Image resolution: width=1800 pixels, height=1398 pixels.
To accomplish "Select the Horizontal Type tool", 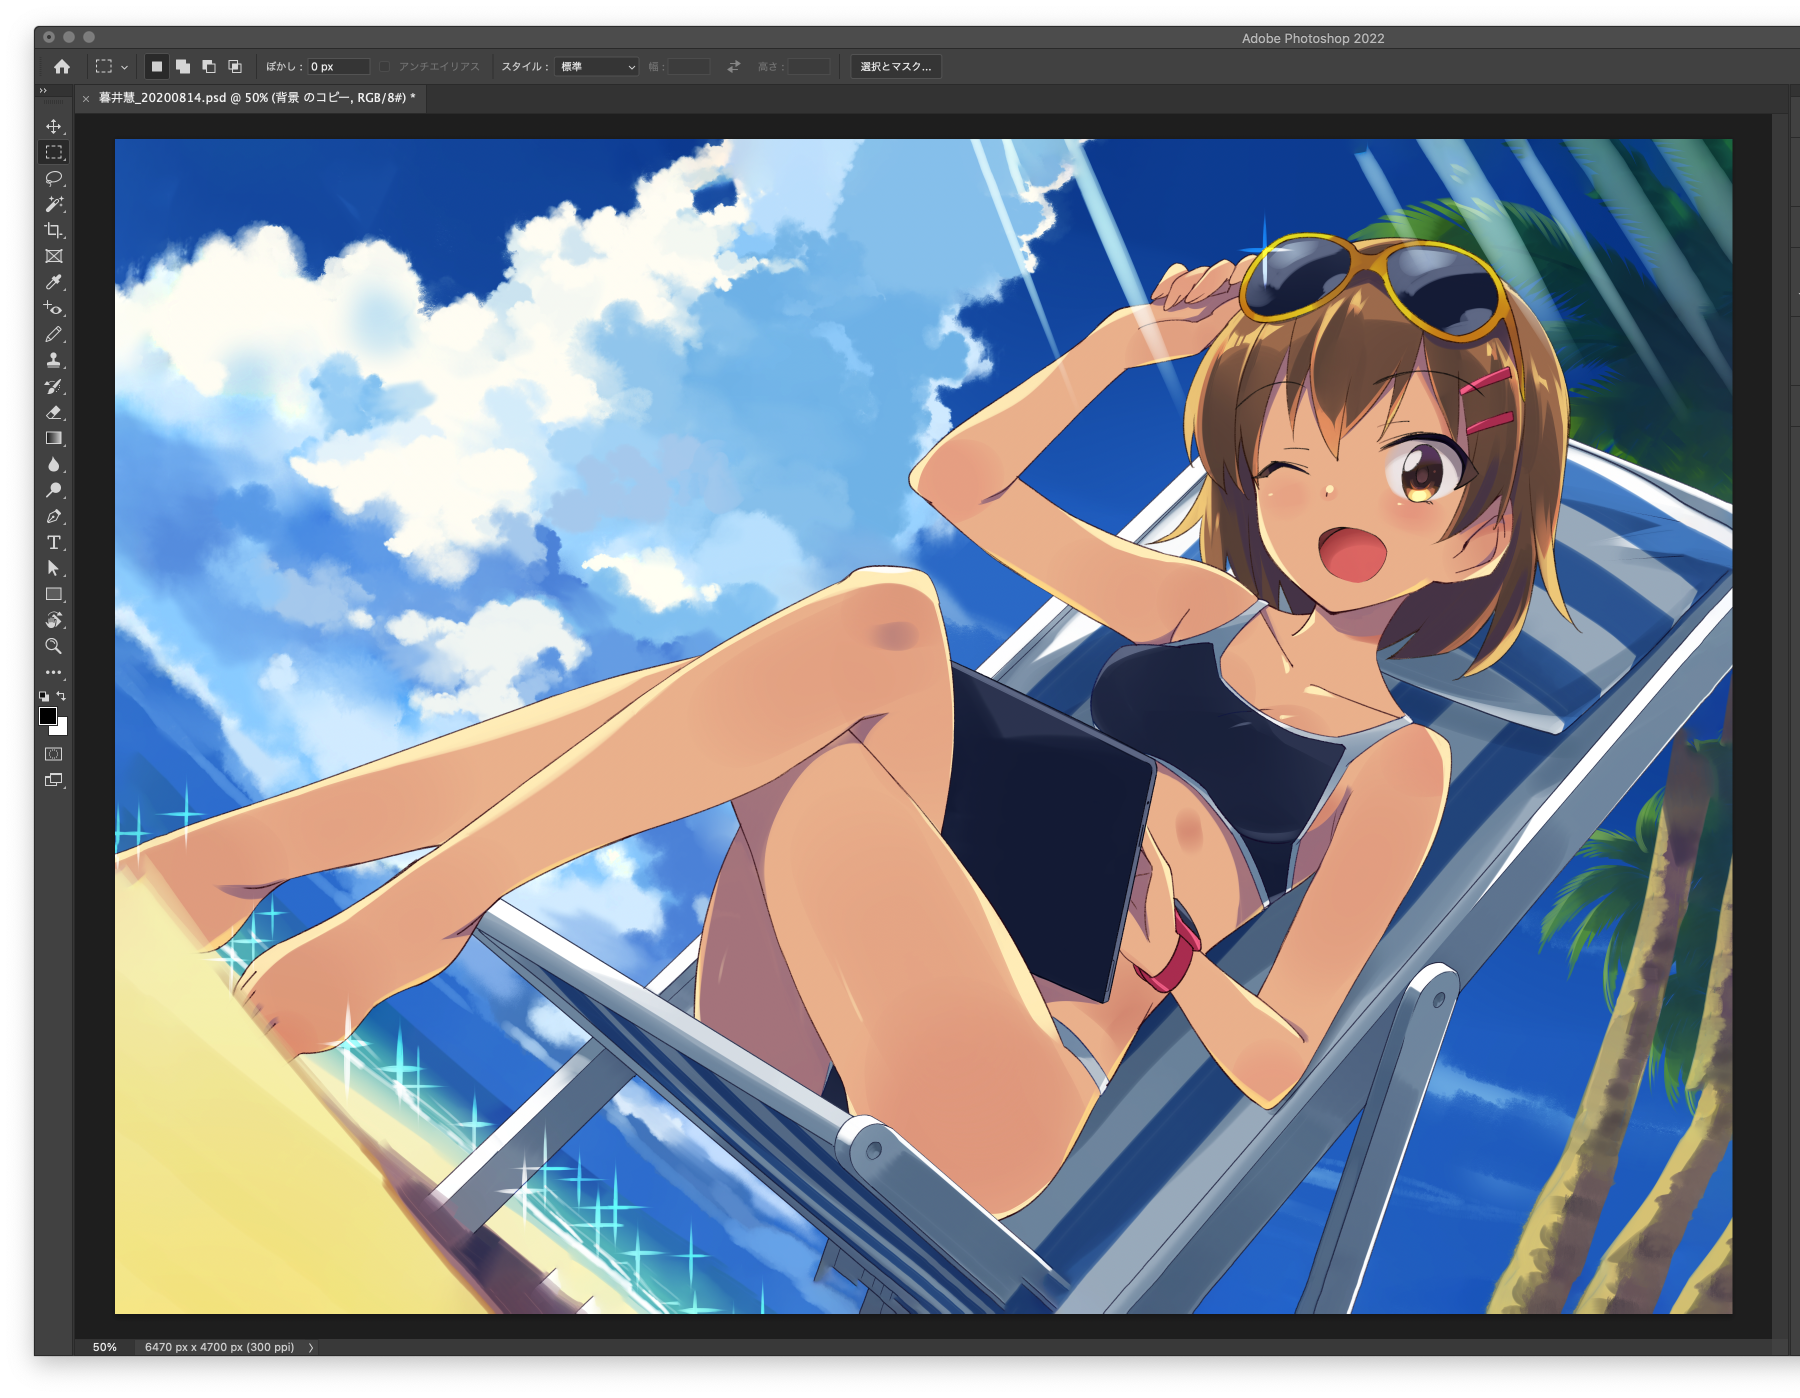I will (x=54, y=543).
